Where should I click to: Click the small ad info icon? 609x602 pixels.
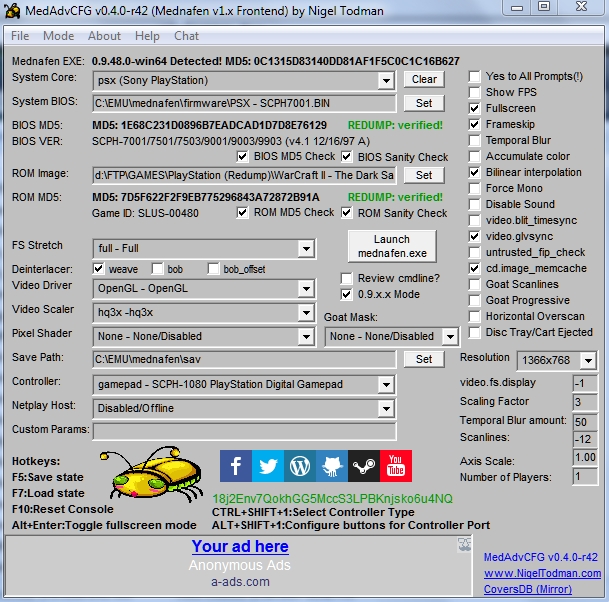[465, 545]
